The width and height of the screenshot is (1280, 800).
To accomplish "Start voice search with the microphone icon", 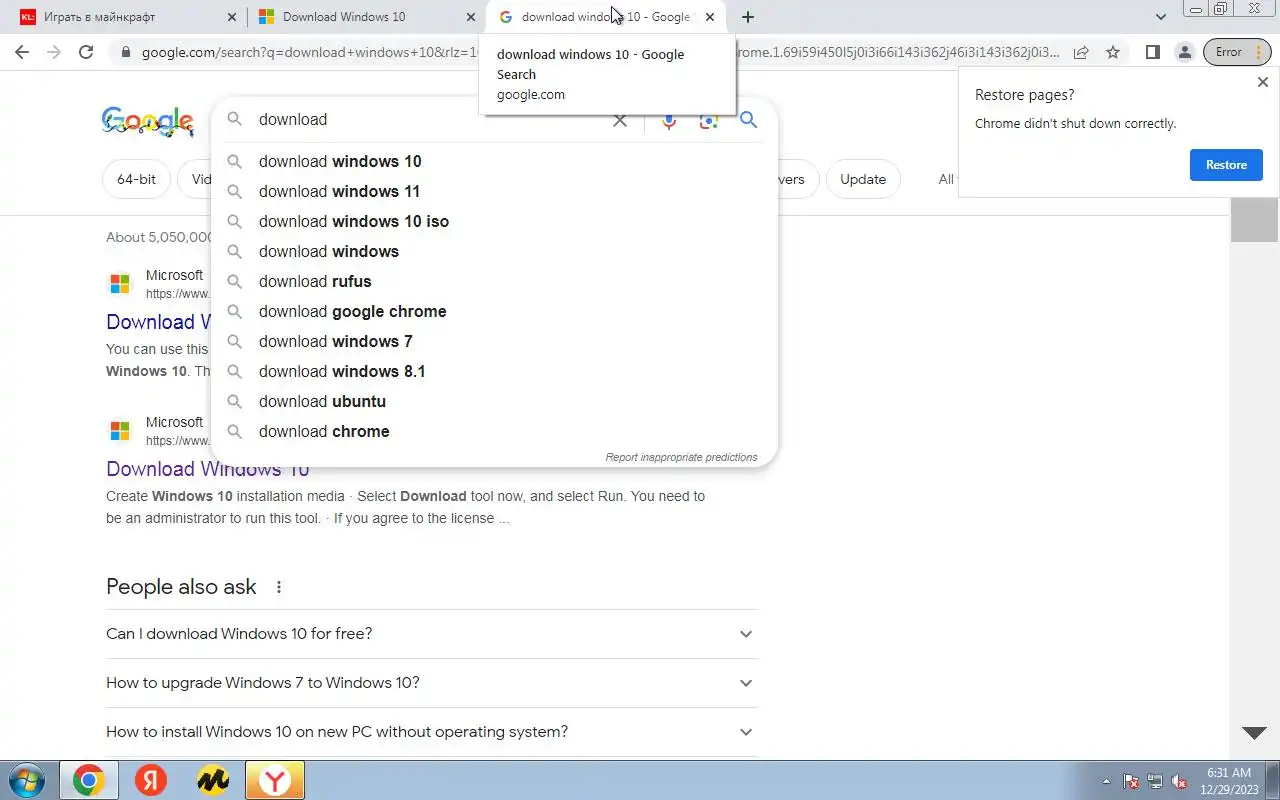I will (669, 120).
